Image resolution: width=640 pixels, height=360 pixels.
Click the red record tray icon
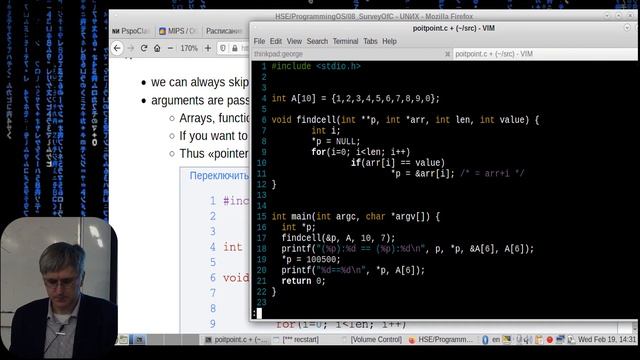click(x=549, y=340)
